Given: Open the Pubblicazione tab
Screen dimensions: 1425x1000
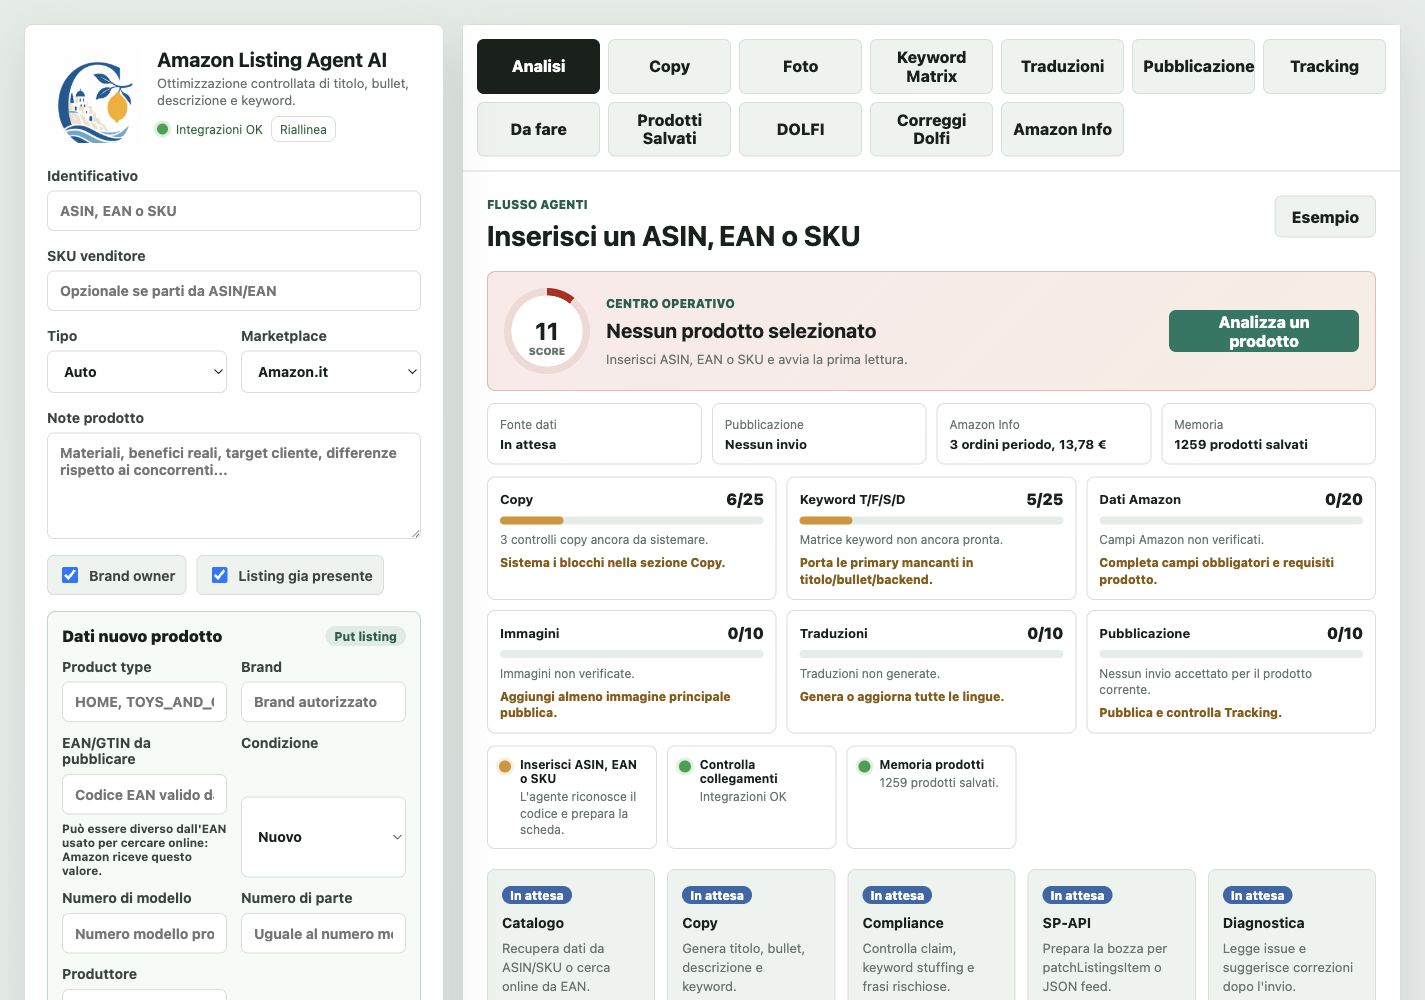Looking at the screenshot, I should [1193, 66].
